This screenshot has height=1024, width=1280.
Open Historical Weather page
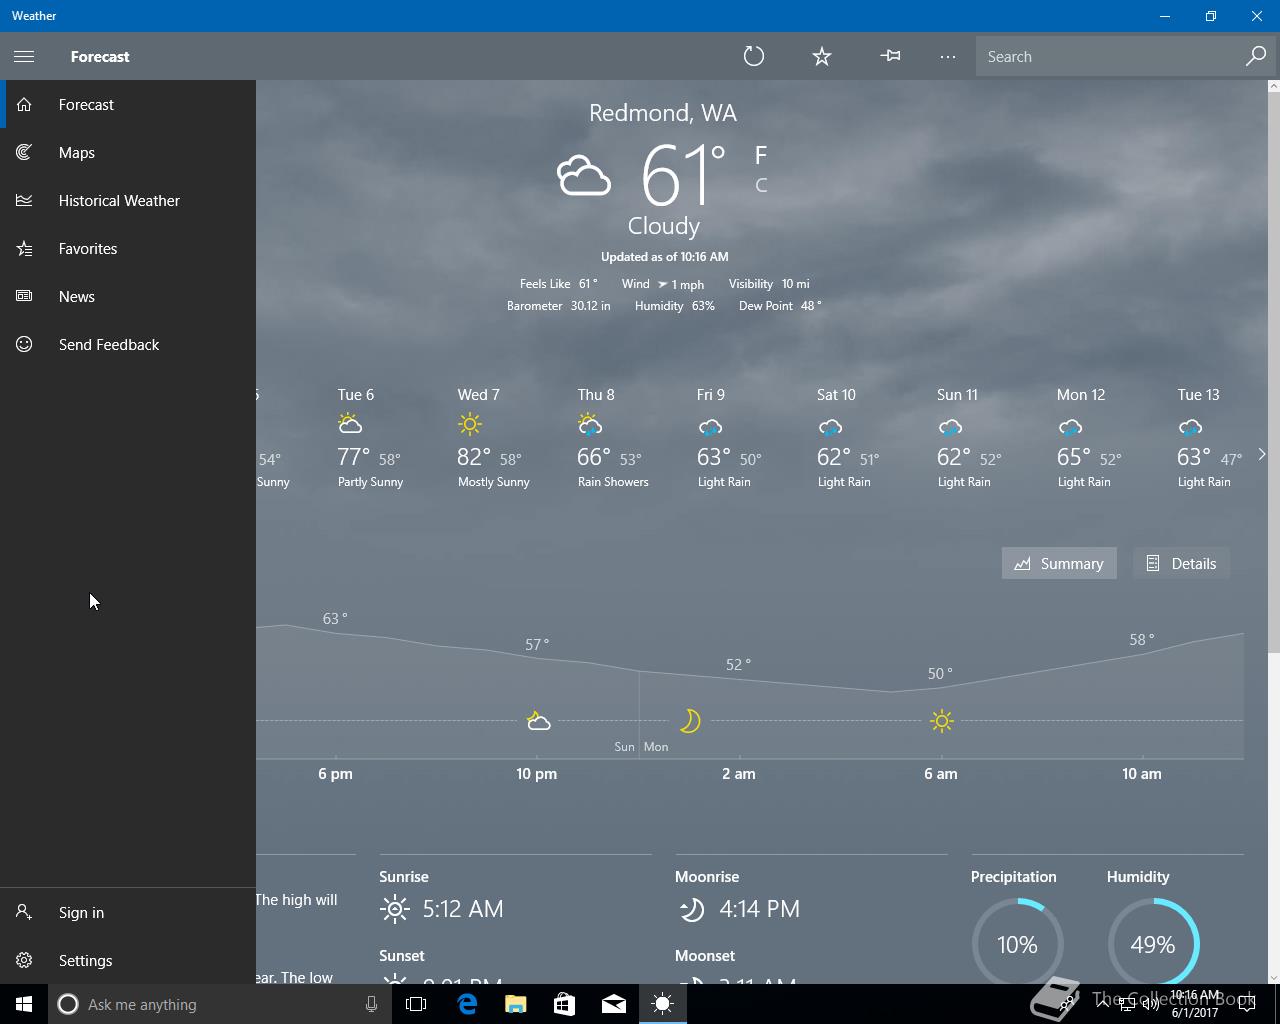tap(128, 200)
